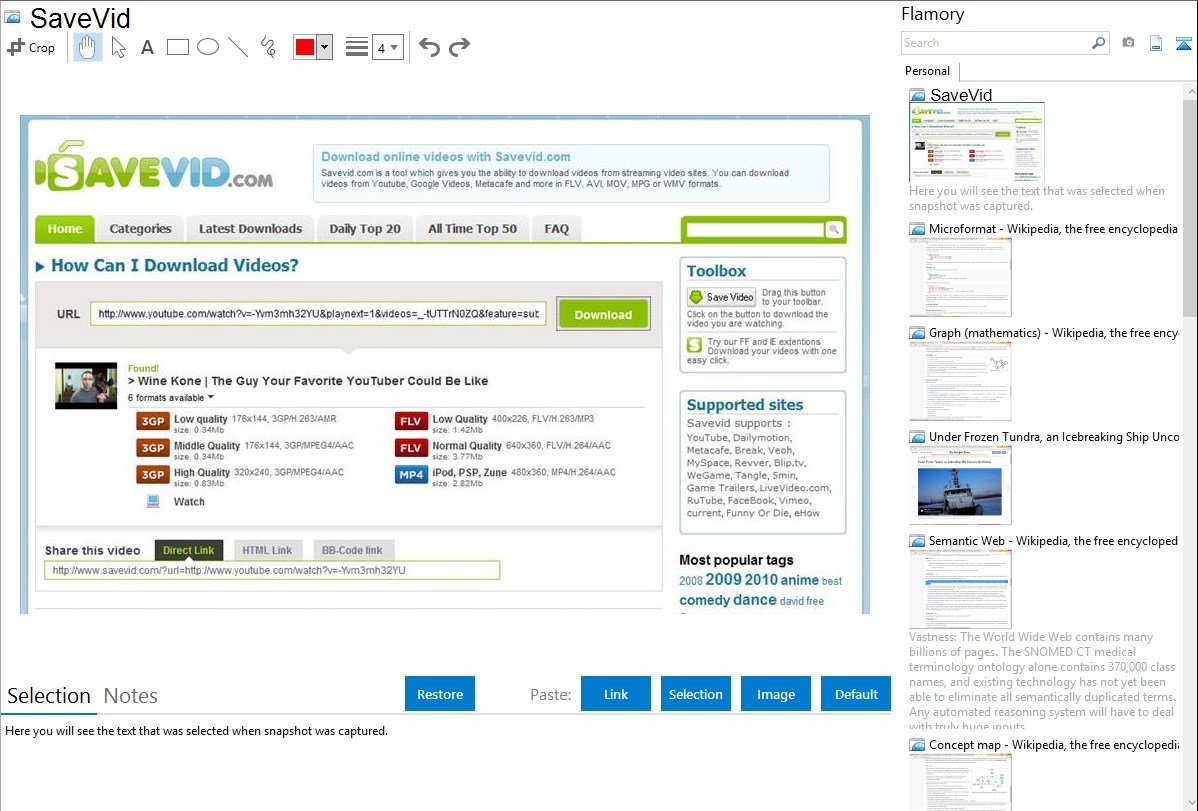This screenshot has height=811, width=1198.
Task: Click the Paste Selection button
Action: 695,694
